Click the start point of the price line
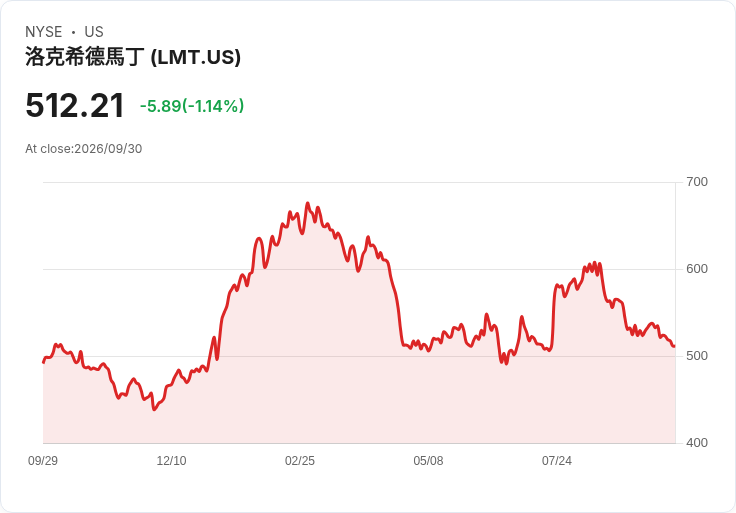 pos(43,362)
